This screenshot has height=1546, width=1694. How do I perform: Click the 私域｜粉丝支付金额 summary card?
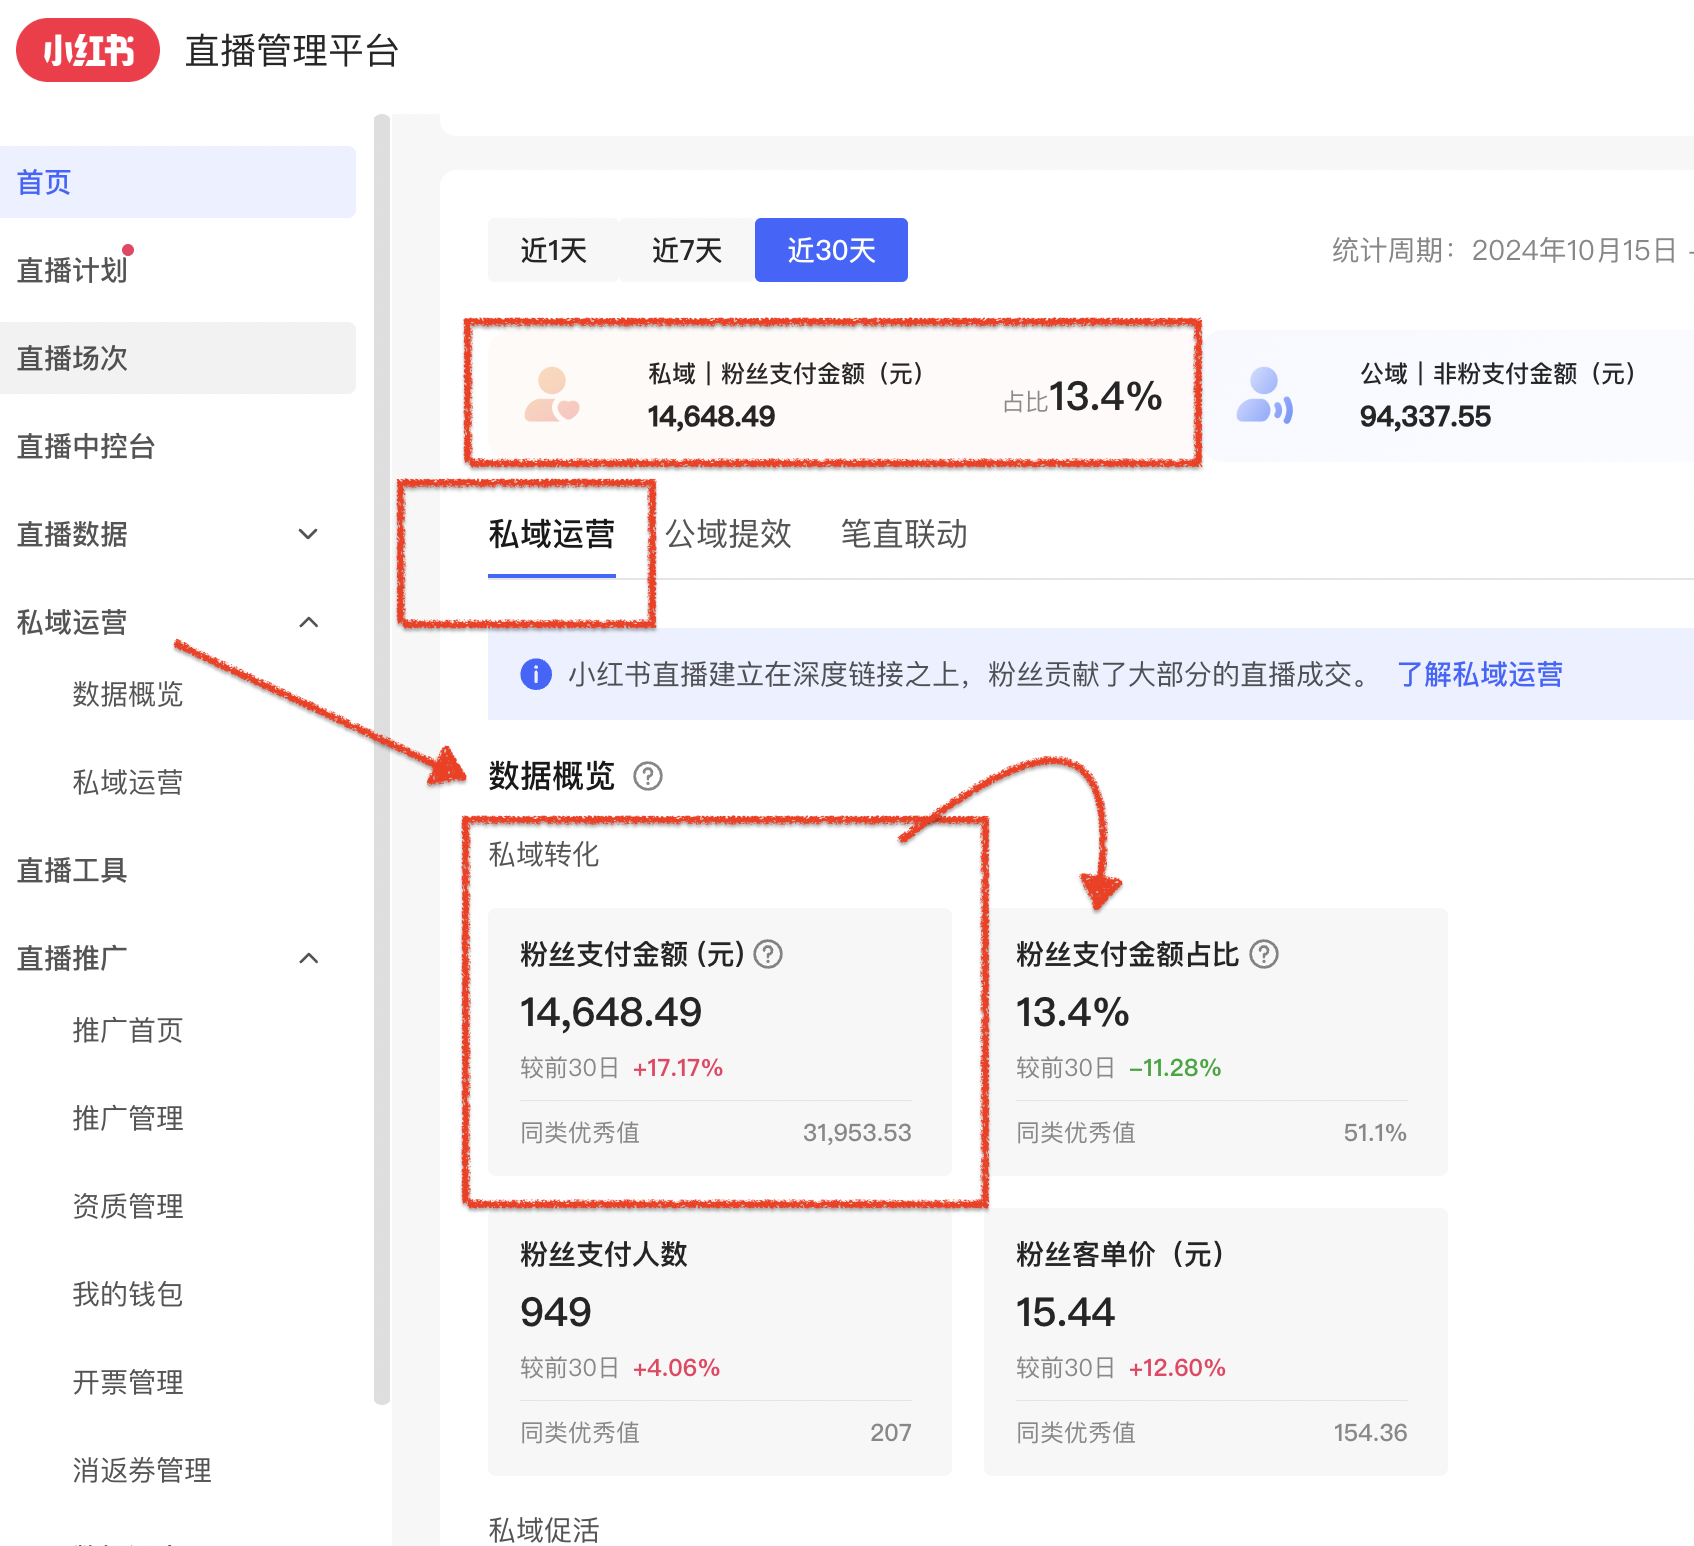tap(836, 395)
